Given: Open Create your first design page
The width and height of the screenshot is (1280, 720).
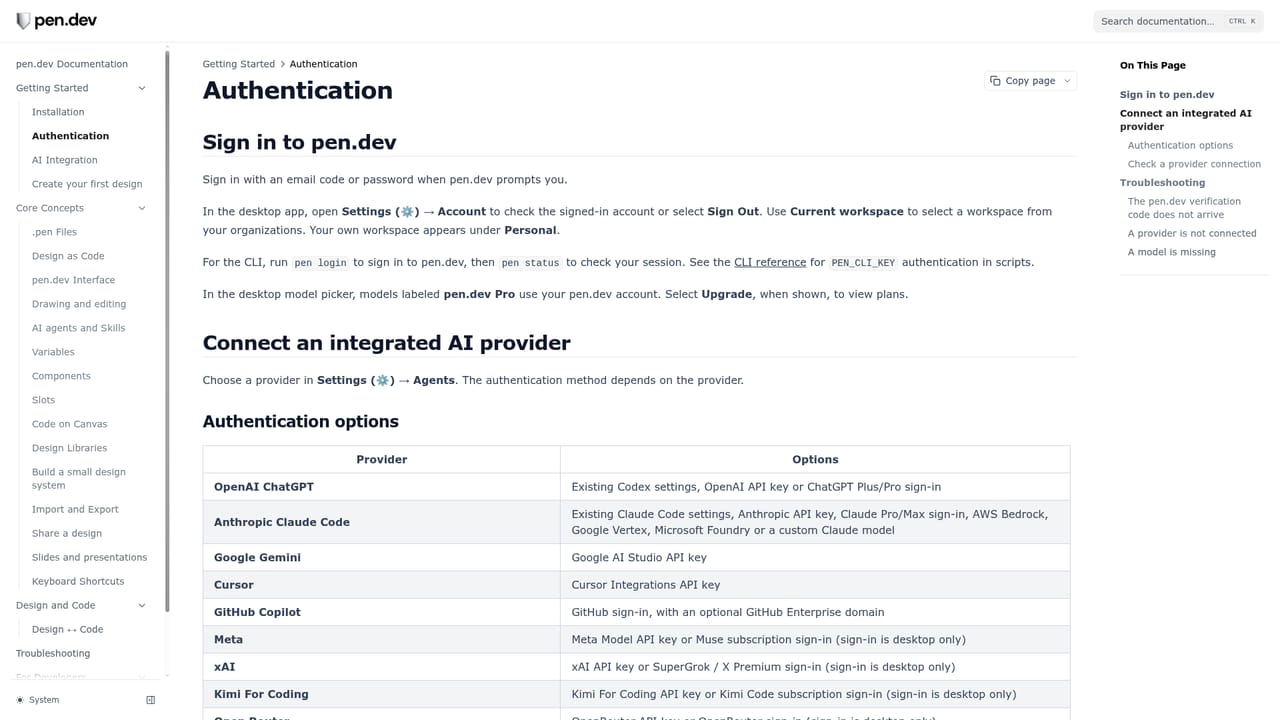Looking at the screenshot, I should click(87, 184).
